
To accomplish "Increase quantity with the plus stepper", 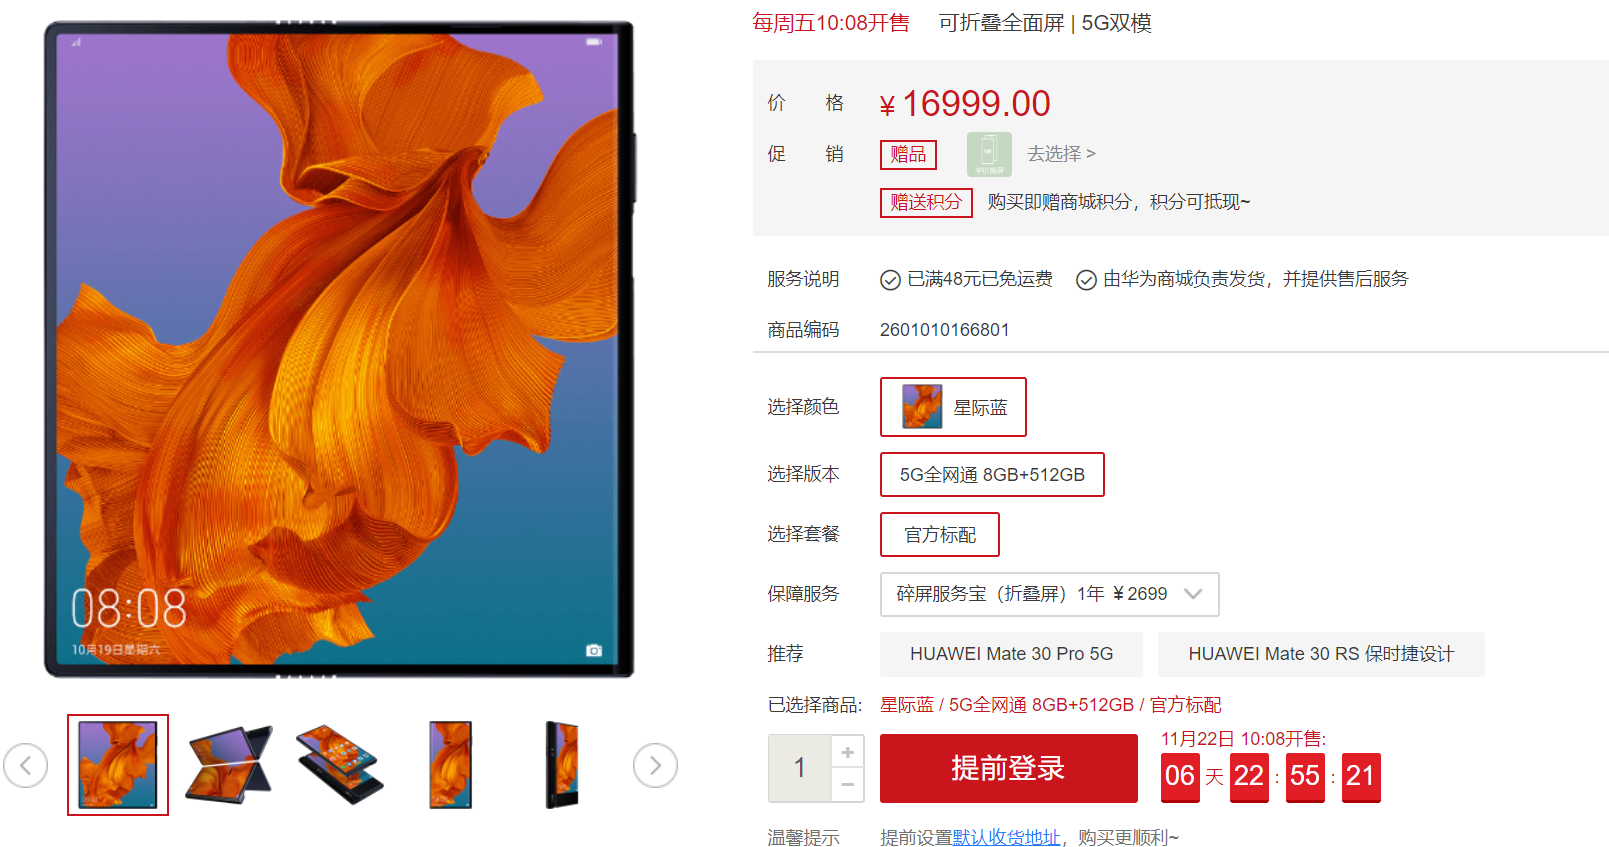I will tap(848, 752).
